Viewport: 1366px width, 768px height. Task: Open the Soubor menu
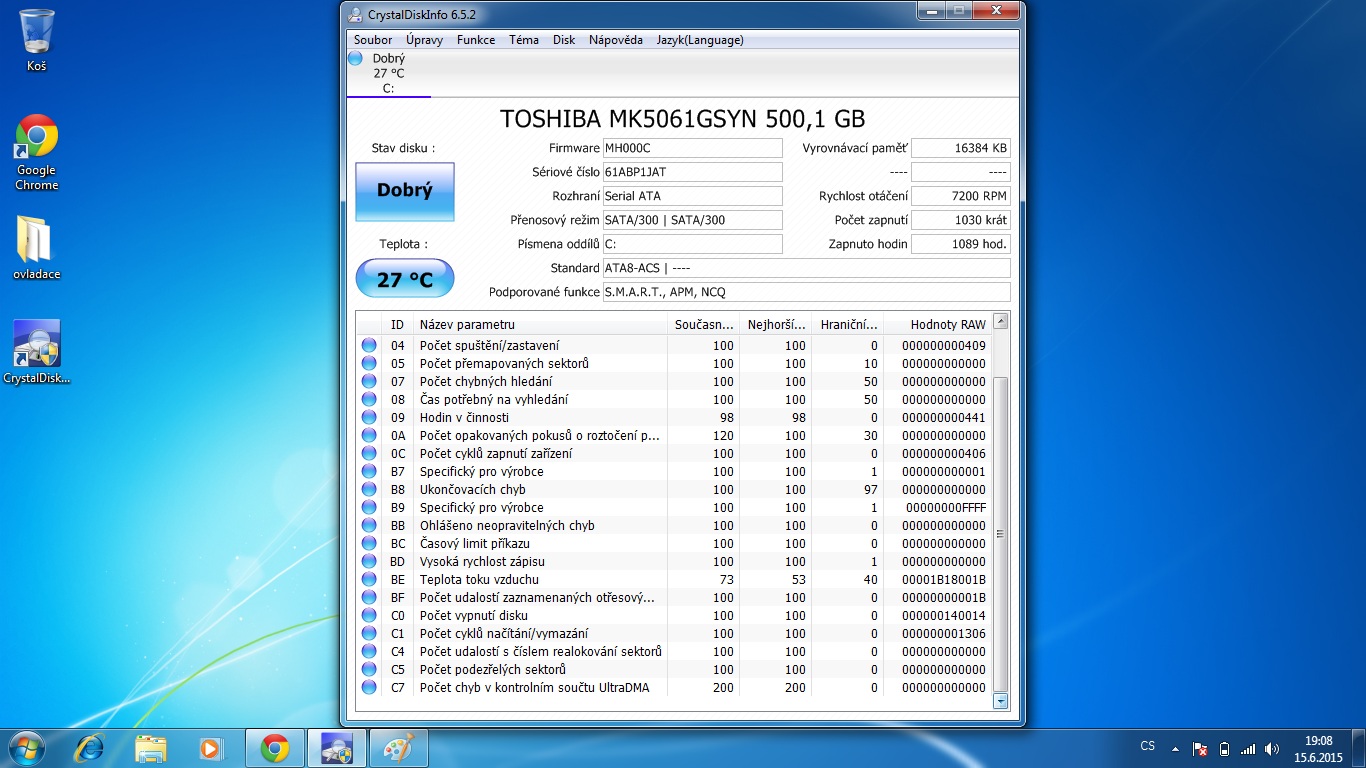point(373,40)
